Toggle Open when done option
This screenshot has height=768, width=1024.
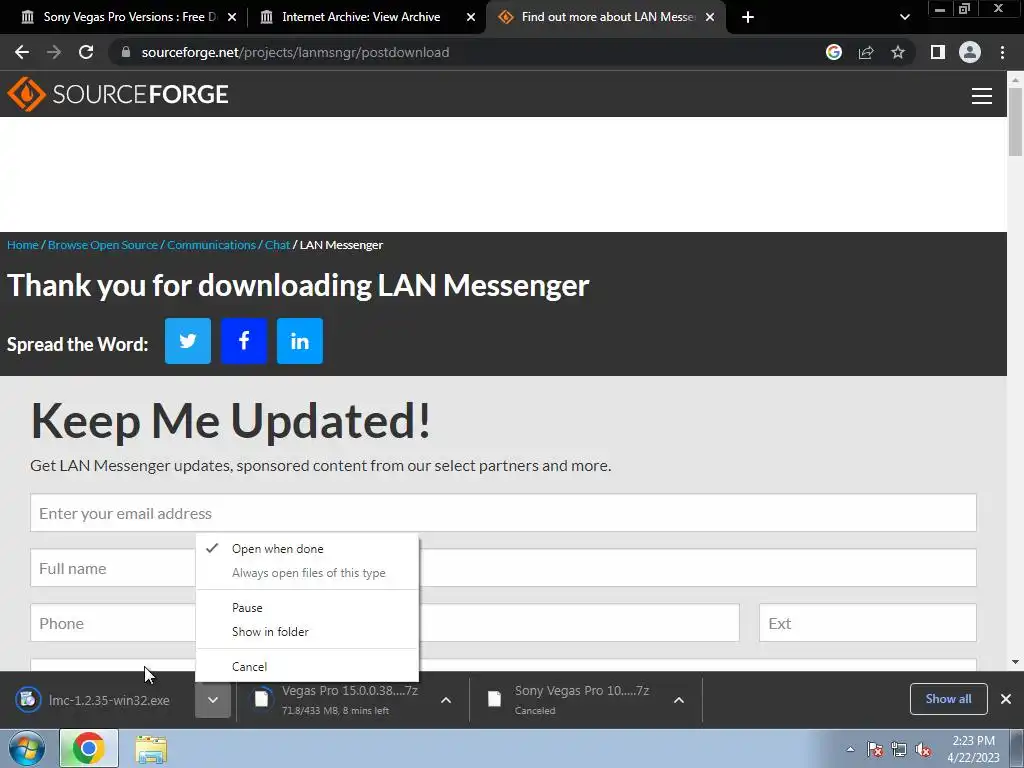pyautogui.click(x=307, y=549)
